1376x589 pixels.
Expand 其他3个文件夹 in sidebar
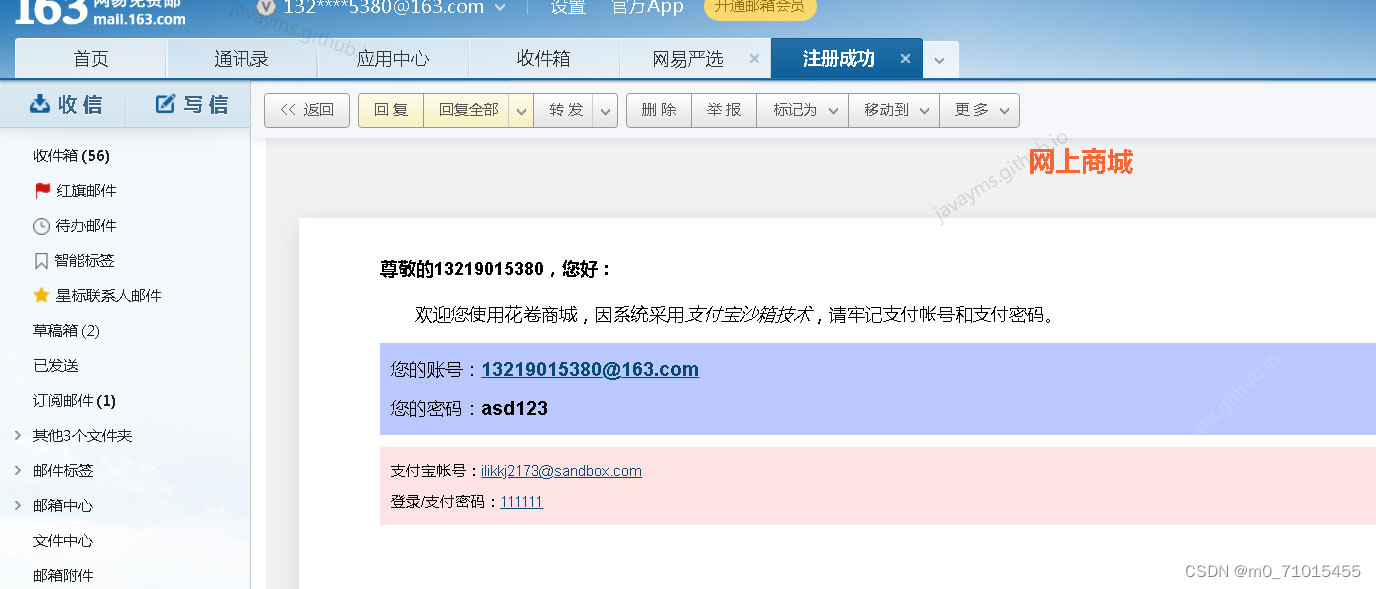[x=18, y=435]
